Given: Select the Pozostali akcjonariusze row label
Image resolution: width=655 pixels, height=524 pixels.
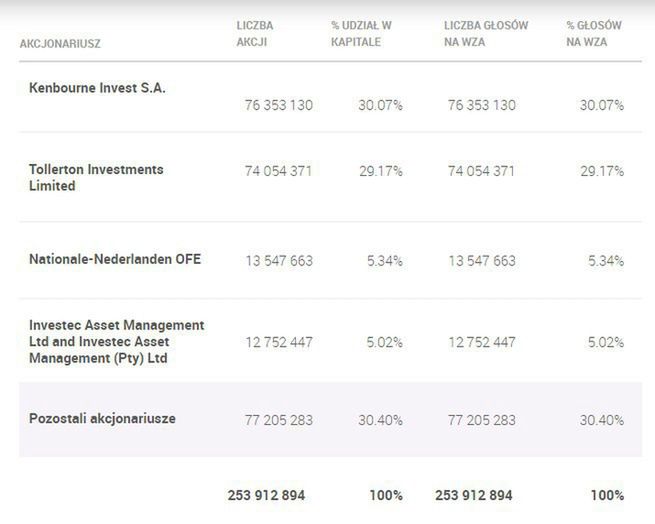Looking at the screenshot, I should [x=102, y=419].
